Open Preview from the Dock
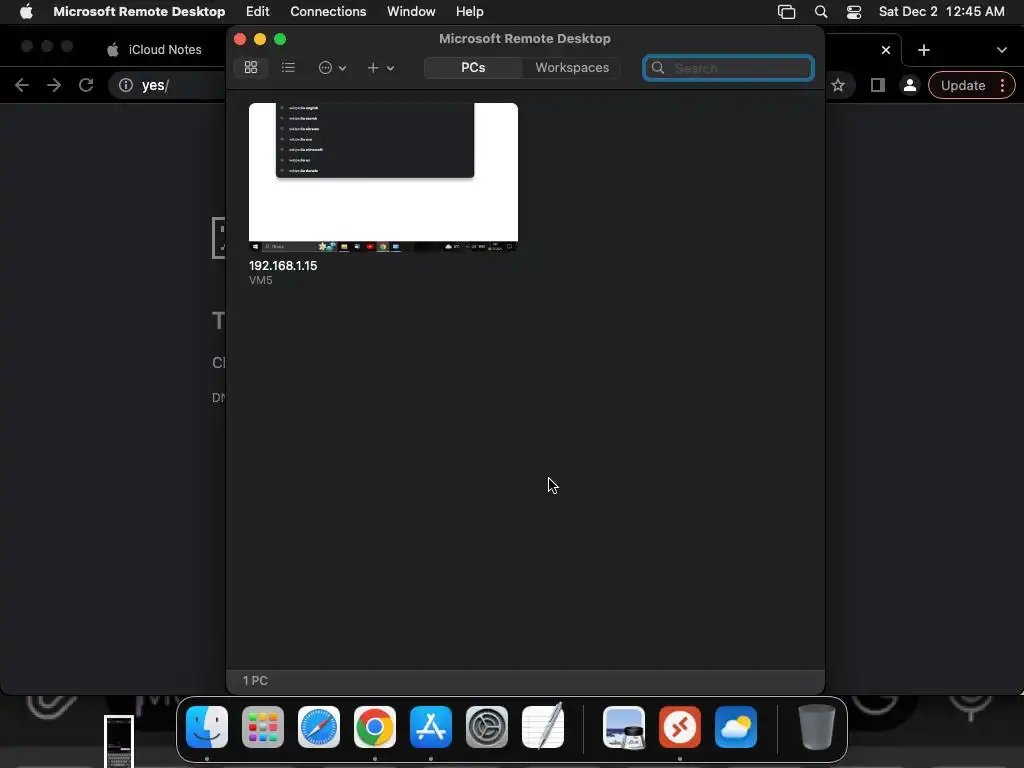The width and height of the screenshot is (1024, 768). coord(624,727)
